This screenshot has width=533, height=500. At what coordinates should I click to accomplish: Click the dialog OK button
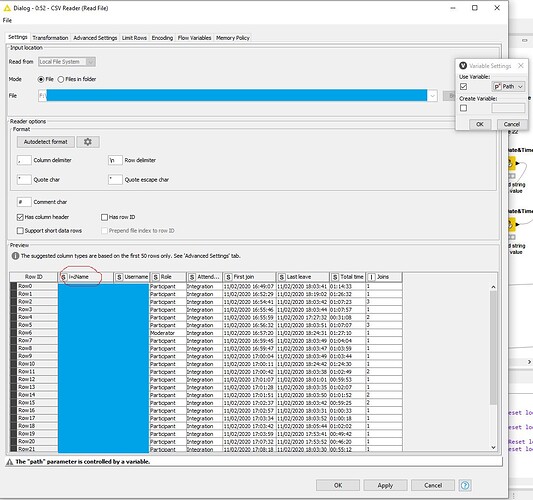(338, 485)
